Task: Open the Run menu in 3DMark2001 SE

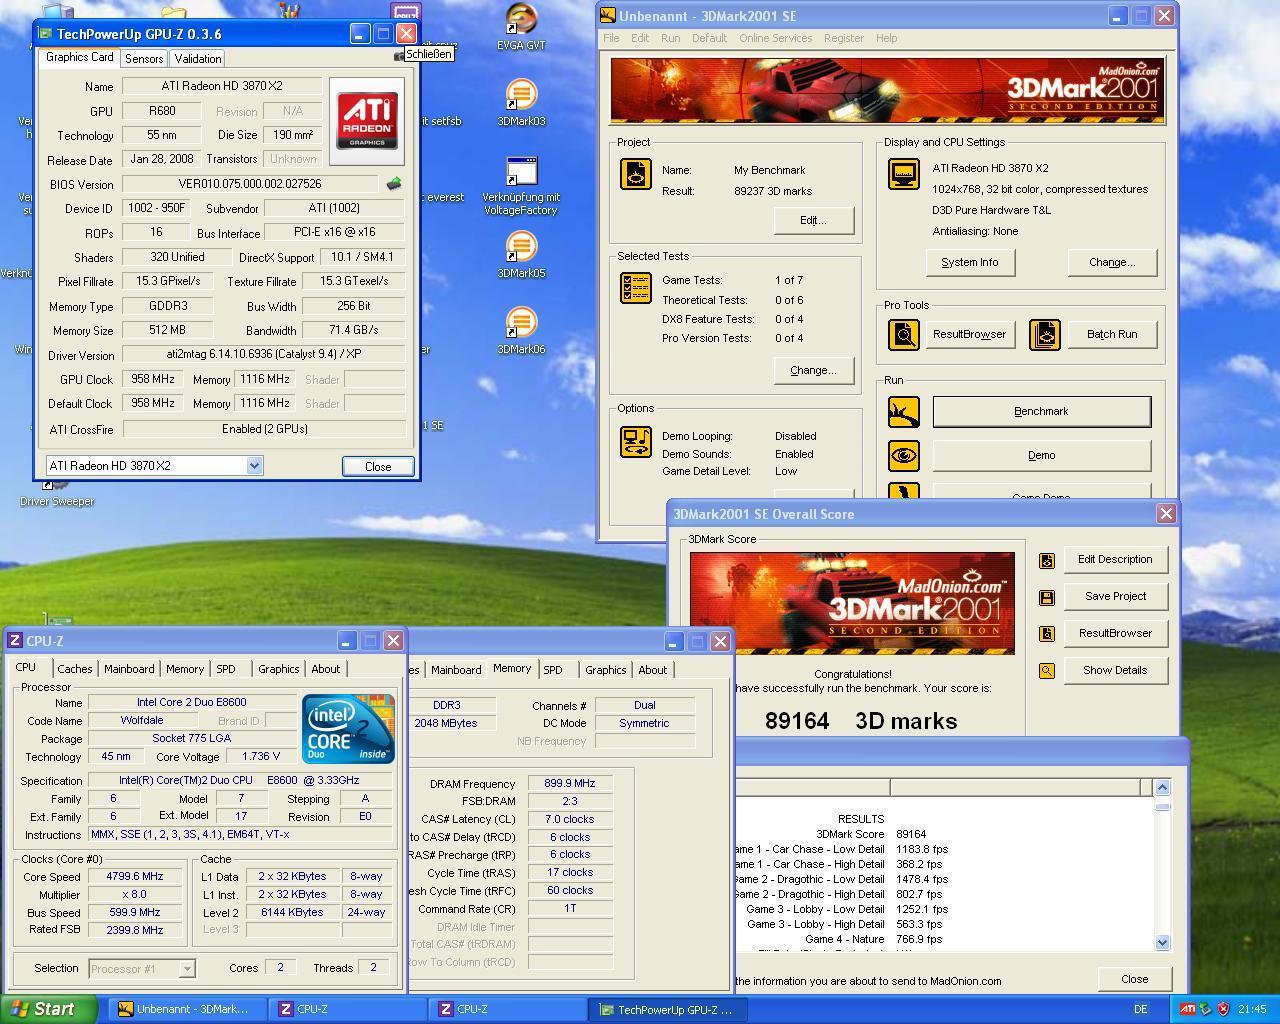Action: (x=670, y=38)
